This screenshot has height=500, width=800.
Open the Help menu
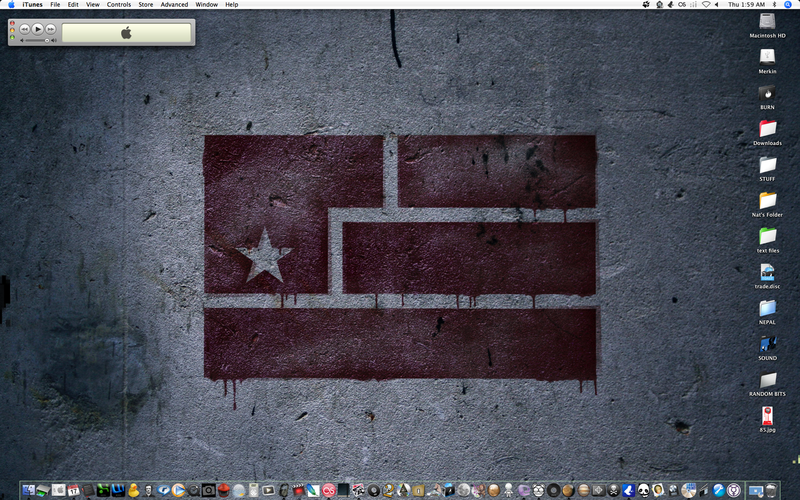(232, 5)
